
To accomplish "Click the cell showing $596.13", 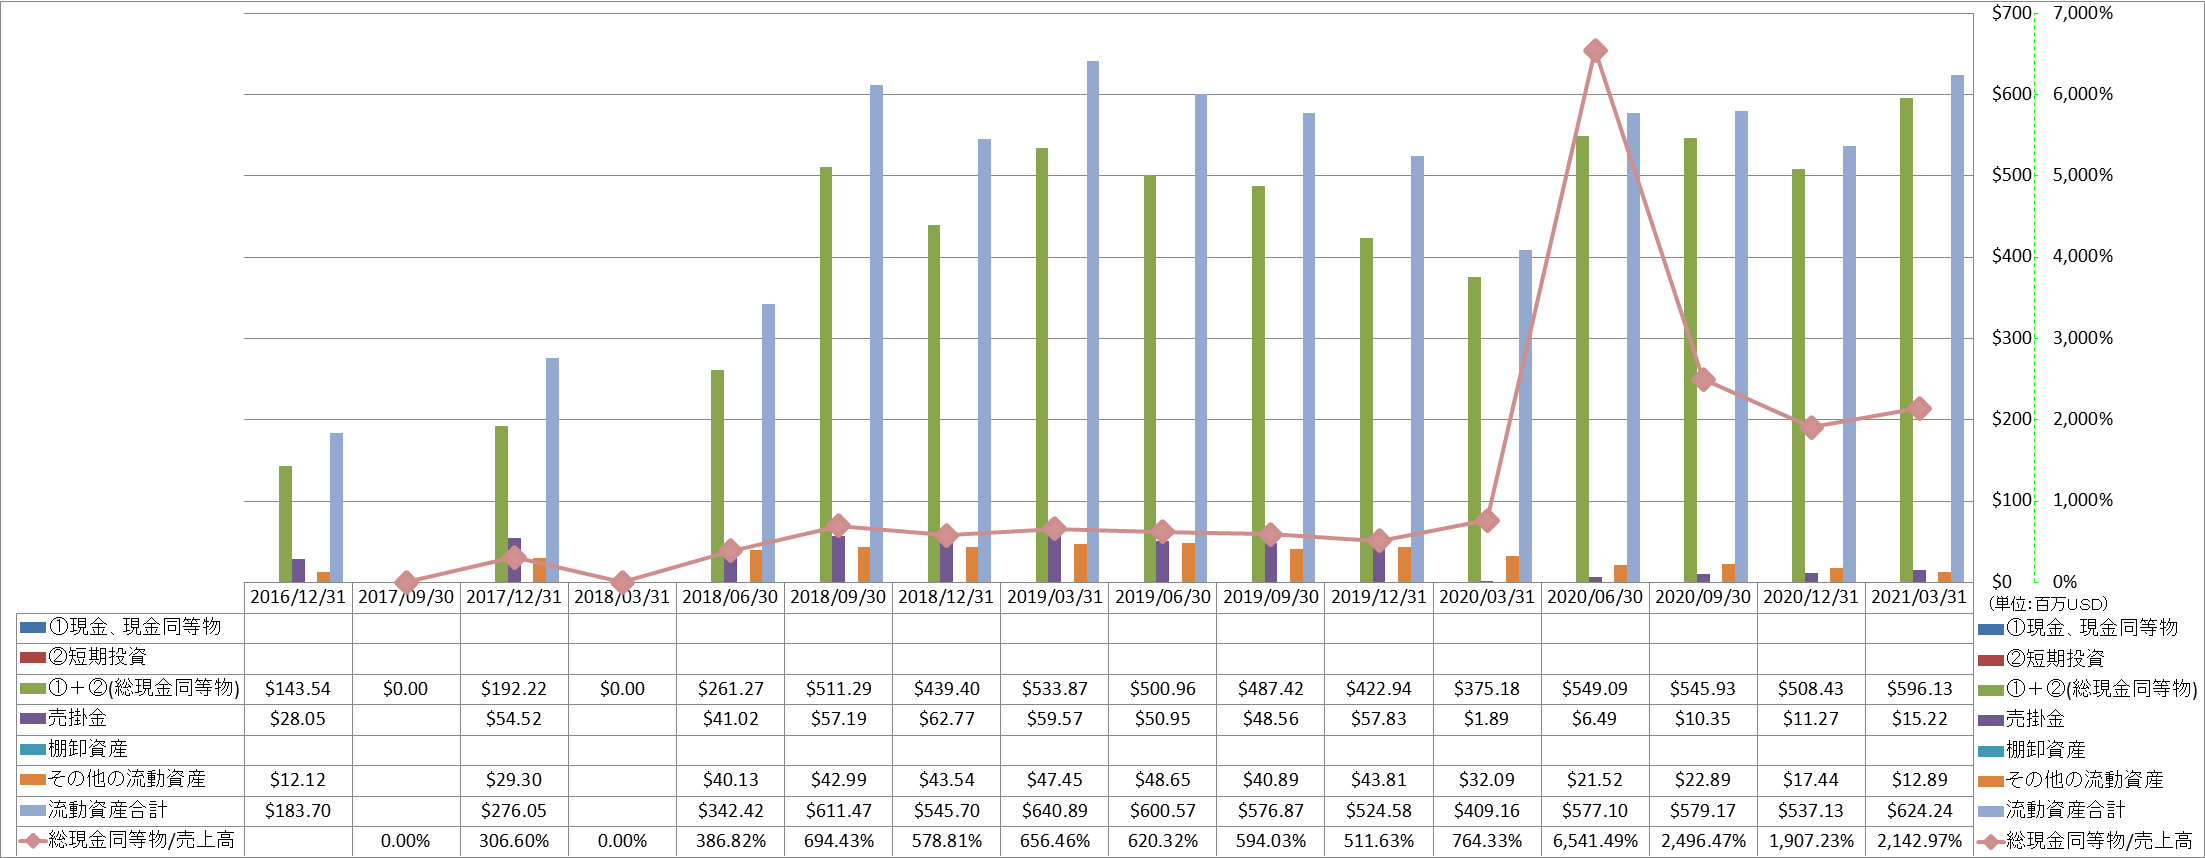I will pyautogui.click(x=1919, y=689).
